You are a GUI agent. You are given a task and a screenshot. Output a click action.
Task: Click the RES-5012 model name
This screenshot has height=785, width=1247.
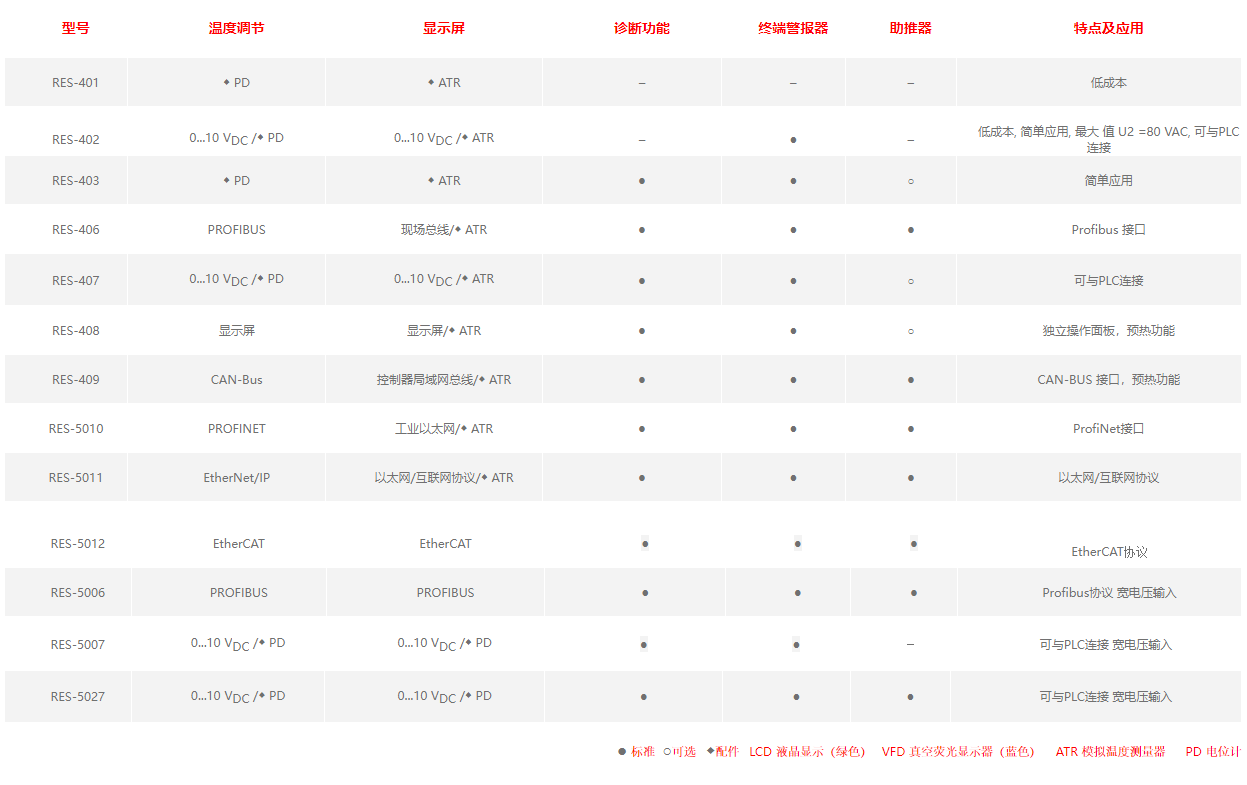click(77, 544)
